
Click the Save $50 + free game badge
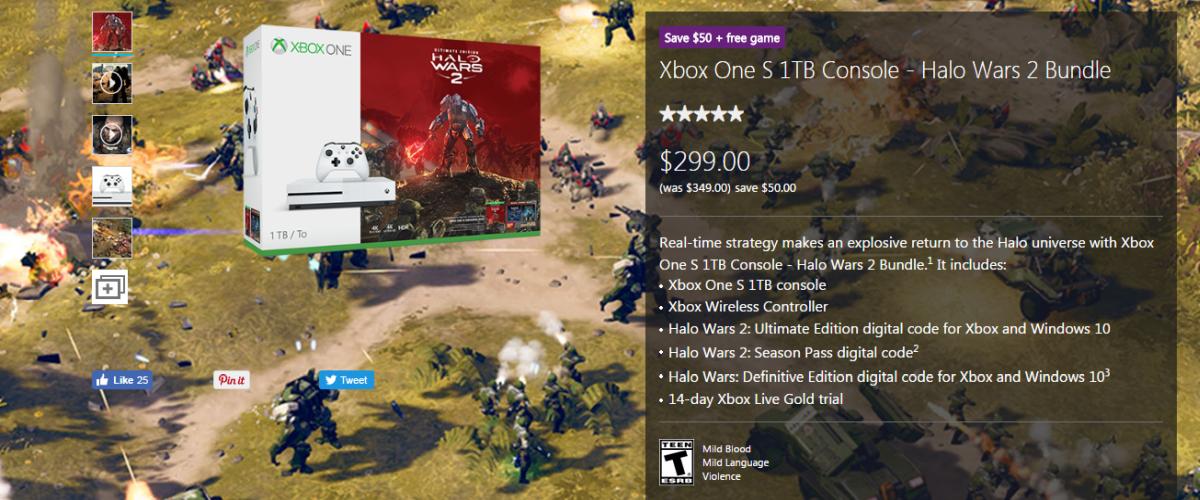723,37
